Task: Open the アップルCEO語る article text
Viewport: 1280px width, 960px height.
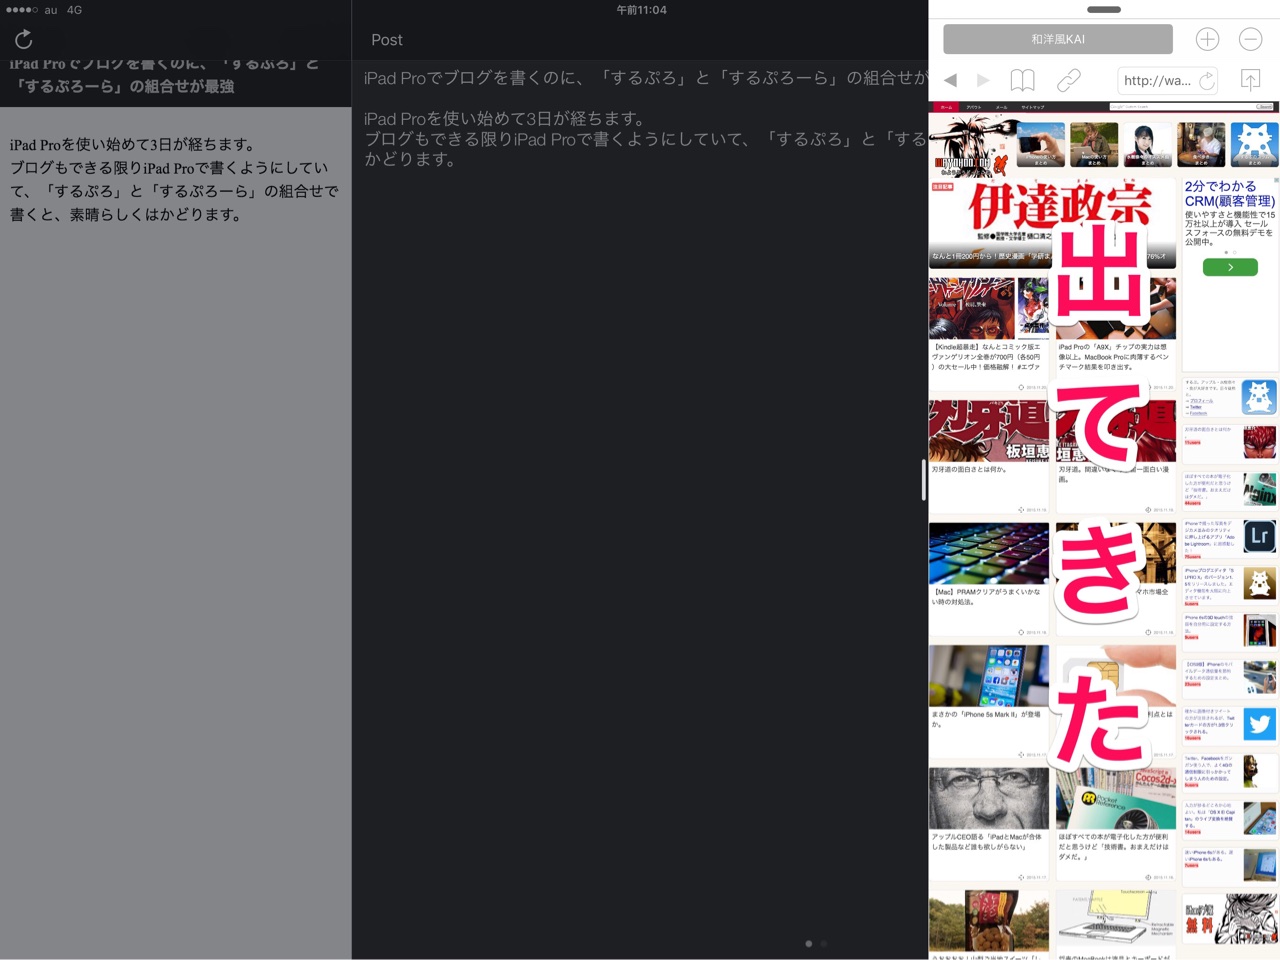Action: coord(986,842)
